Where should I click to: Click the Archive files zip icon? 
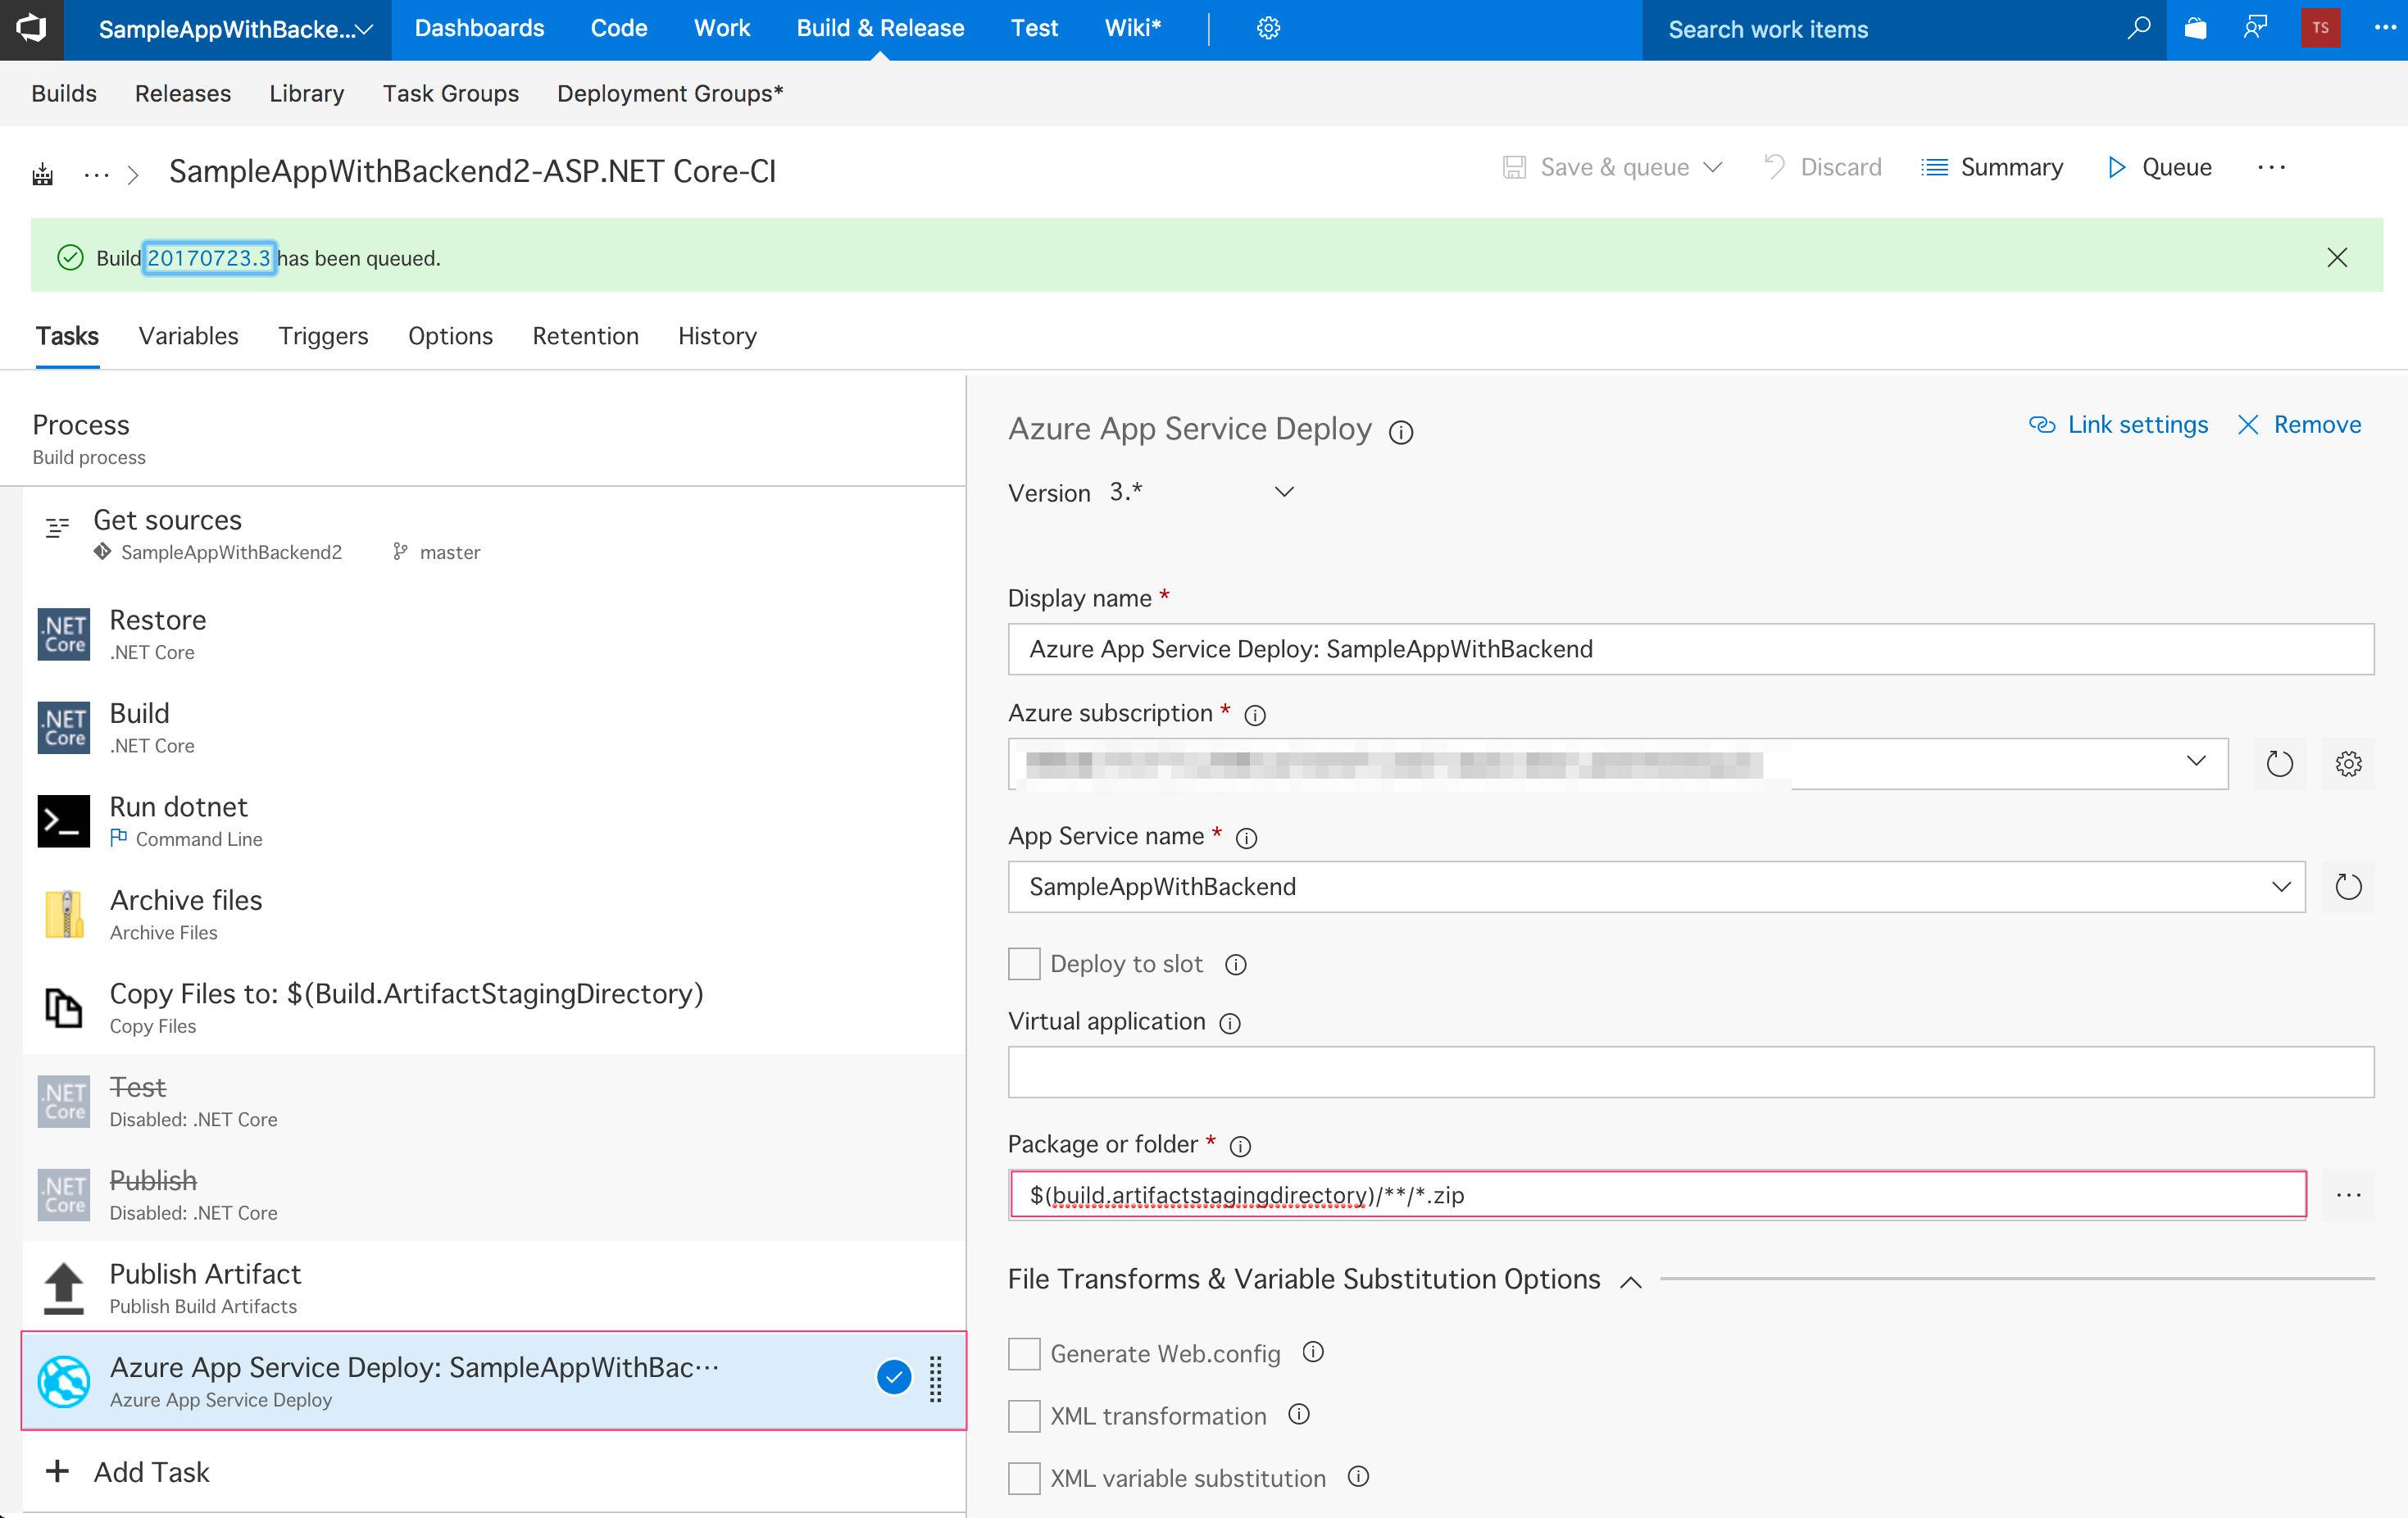point(64,914)
